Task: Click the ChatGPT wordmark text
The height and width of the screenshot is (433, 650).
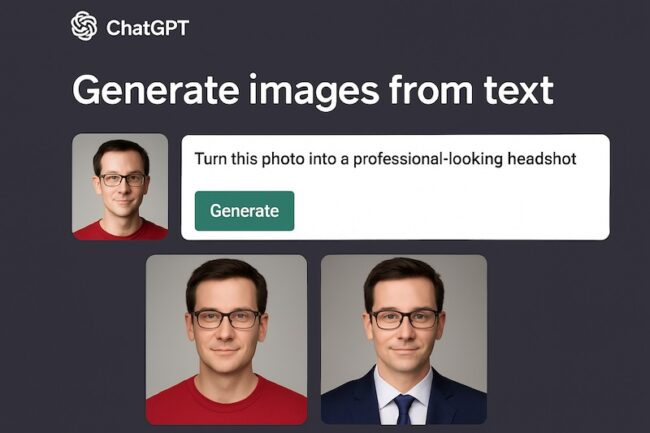Action: [147, 28]
